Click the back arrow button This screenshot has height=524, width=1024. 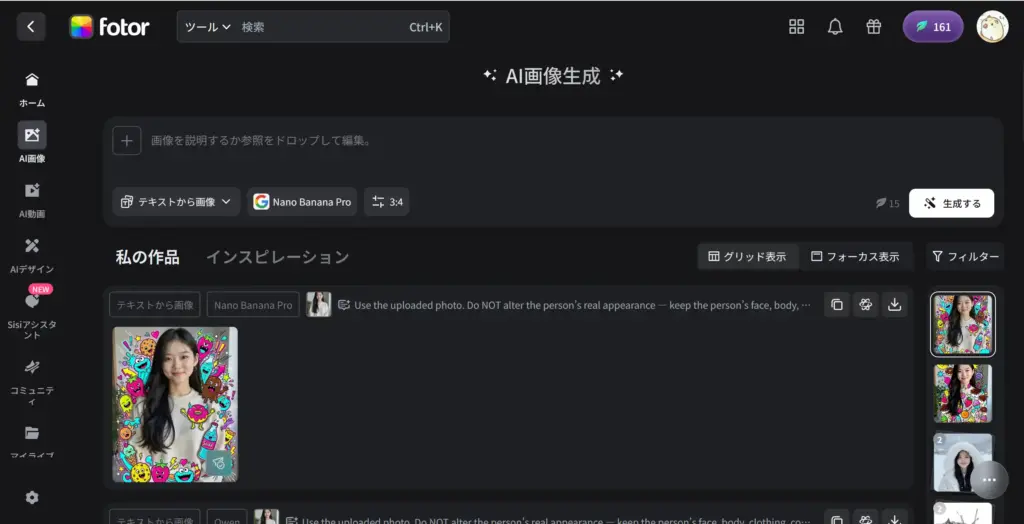(x=31, y=27)
